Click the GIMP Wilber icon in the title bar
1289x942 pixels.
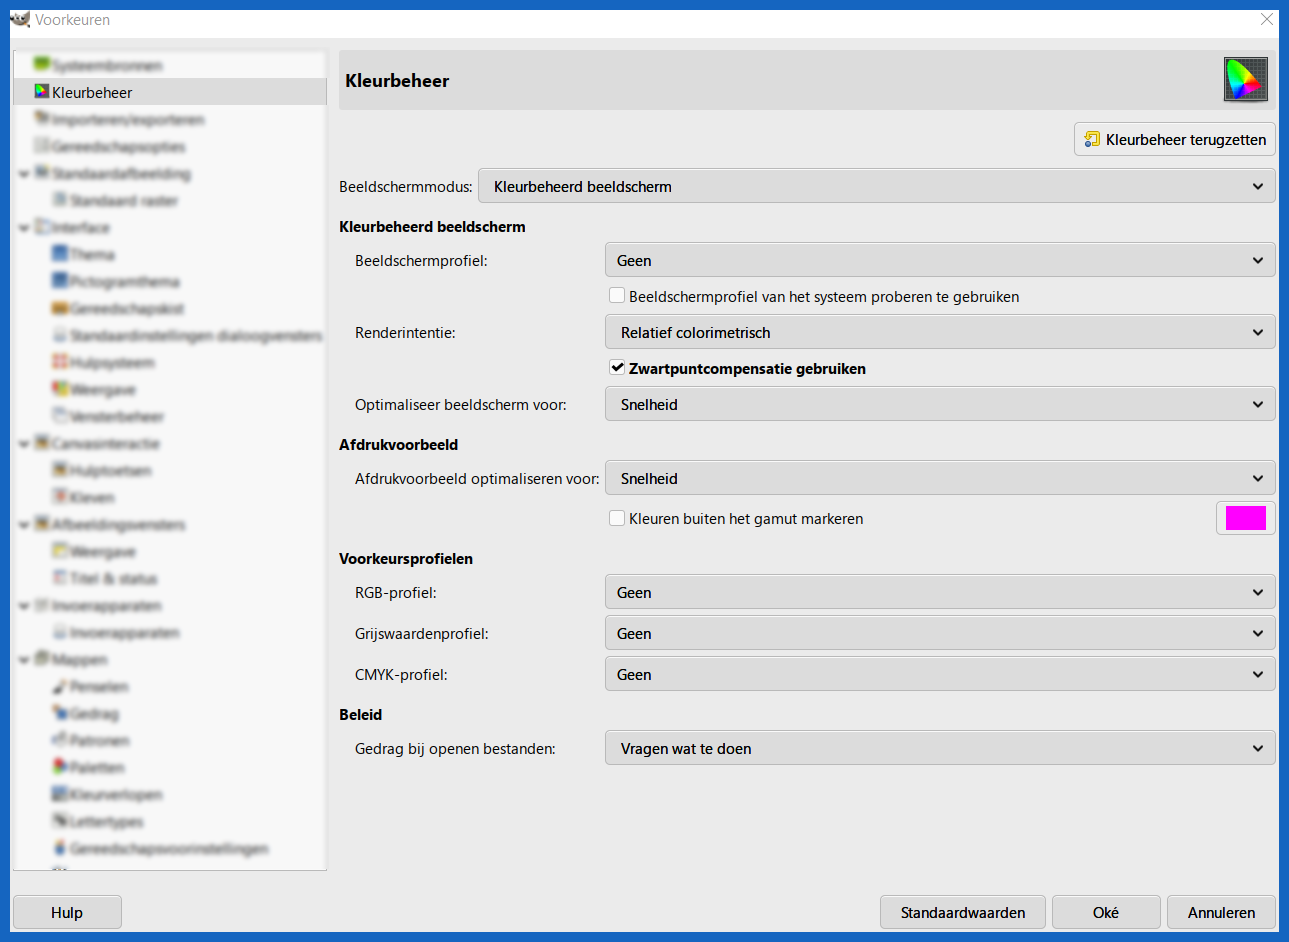20,19
